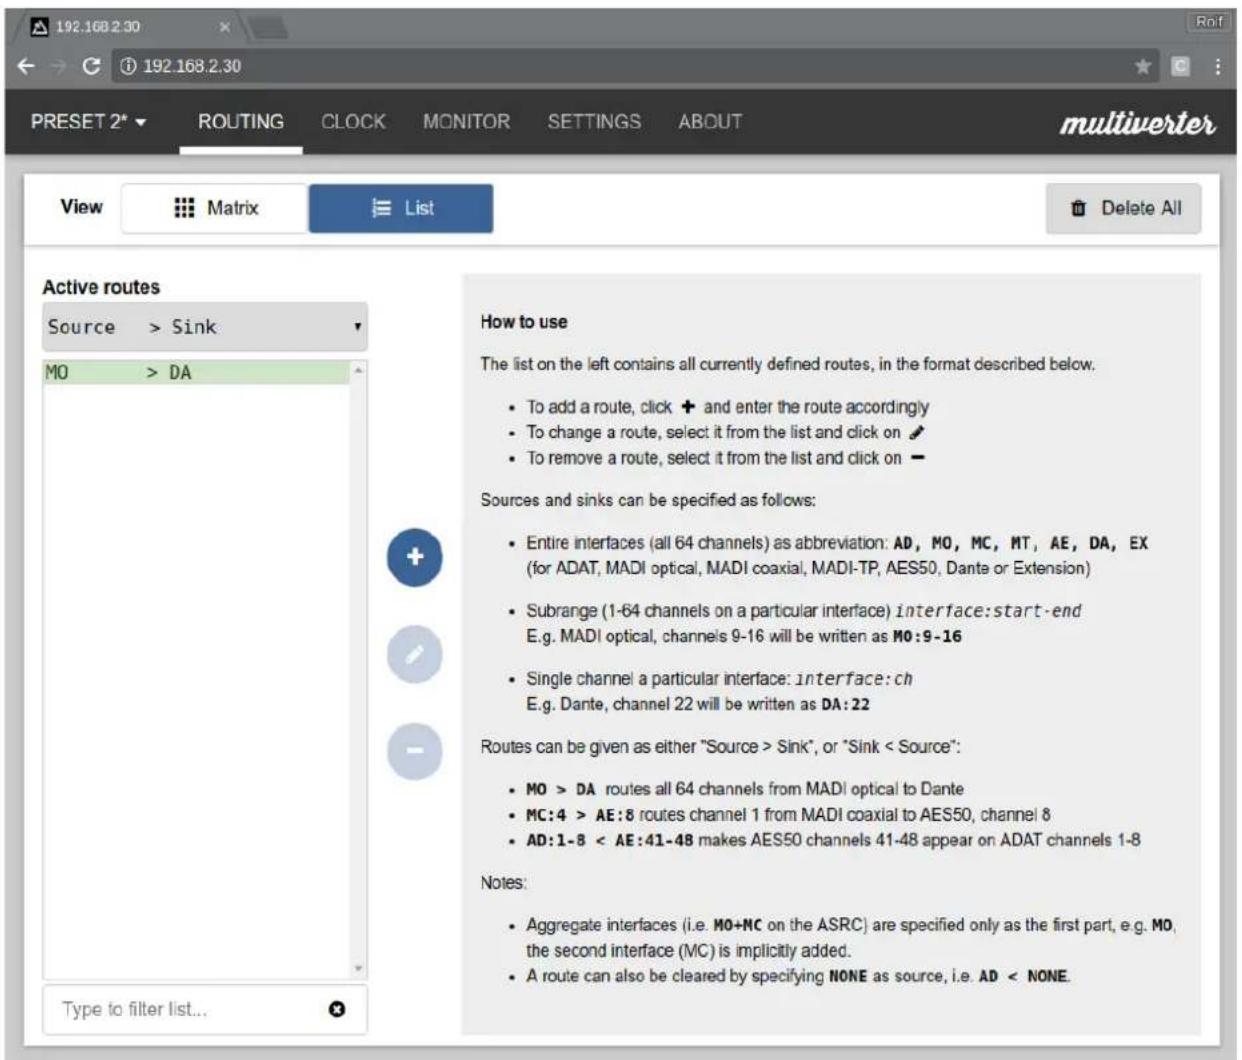
Task: Go back with browser back arrow
Action: 28,67
